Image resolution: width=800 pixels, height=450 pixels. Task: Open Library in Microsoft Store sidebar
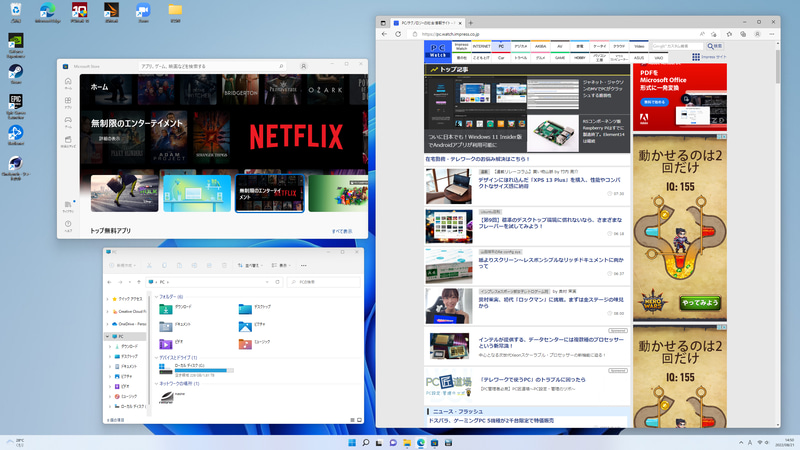click(x=68, y=207)
